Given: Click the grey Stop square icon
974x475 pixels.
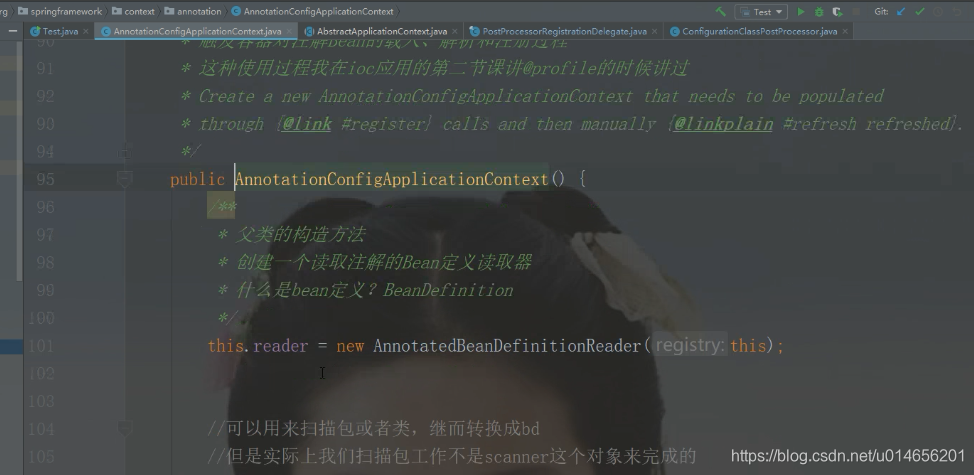Looking at the screenshot, I should [x=856, y=12].
